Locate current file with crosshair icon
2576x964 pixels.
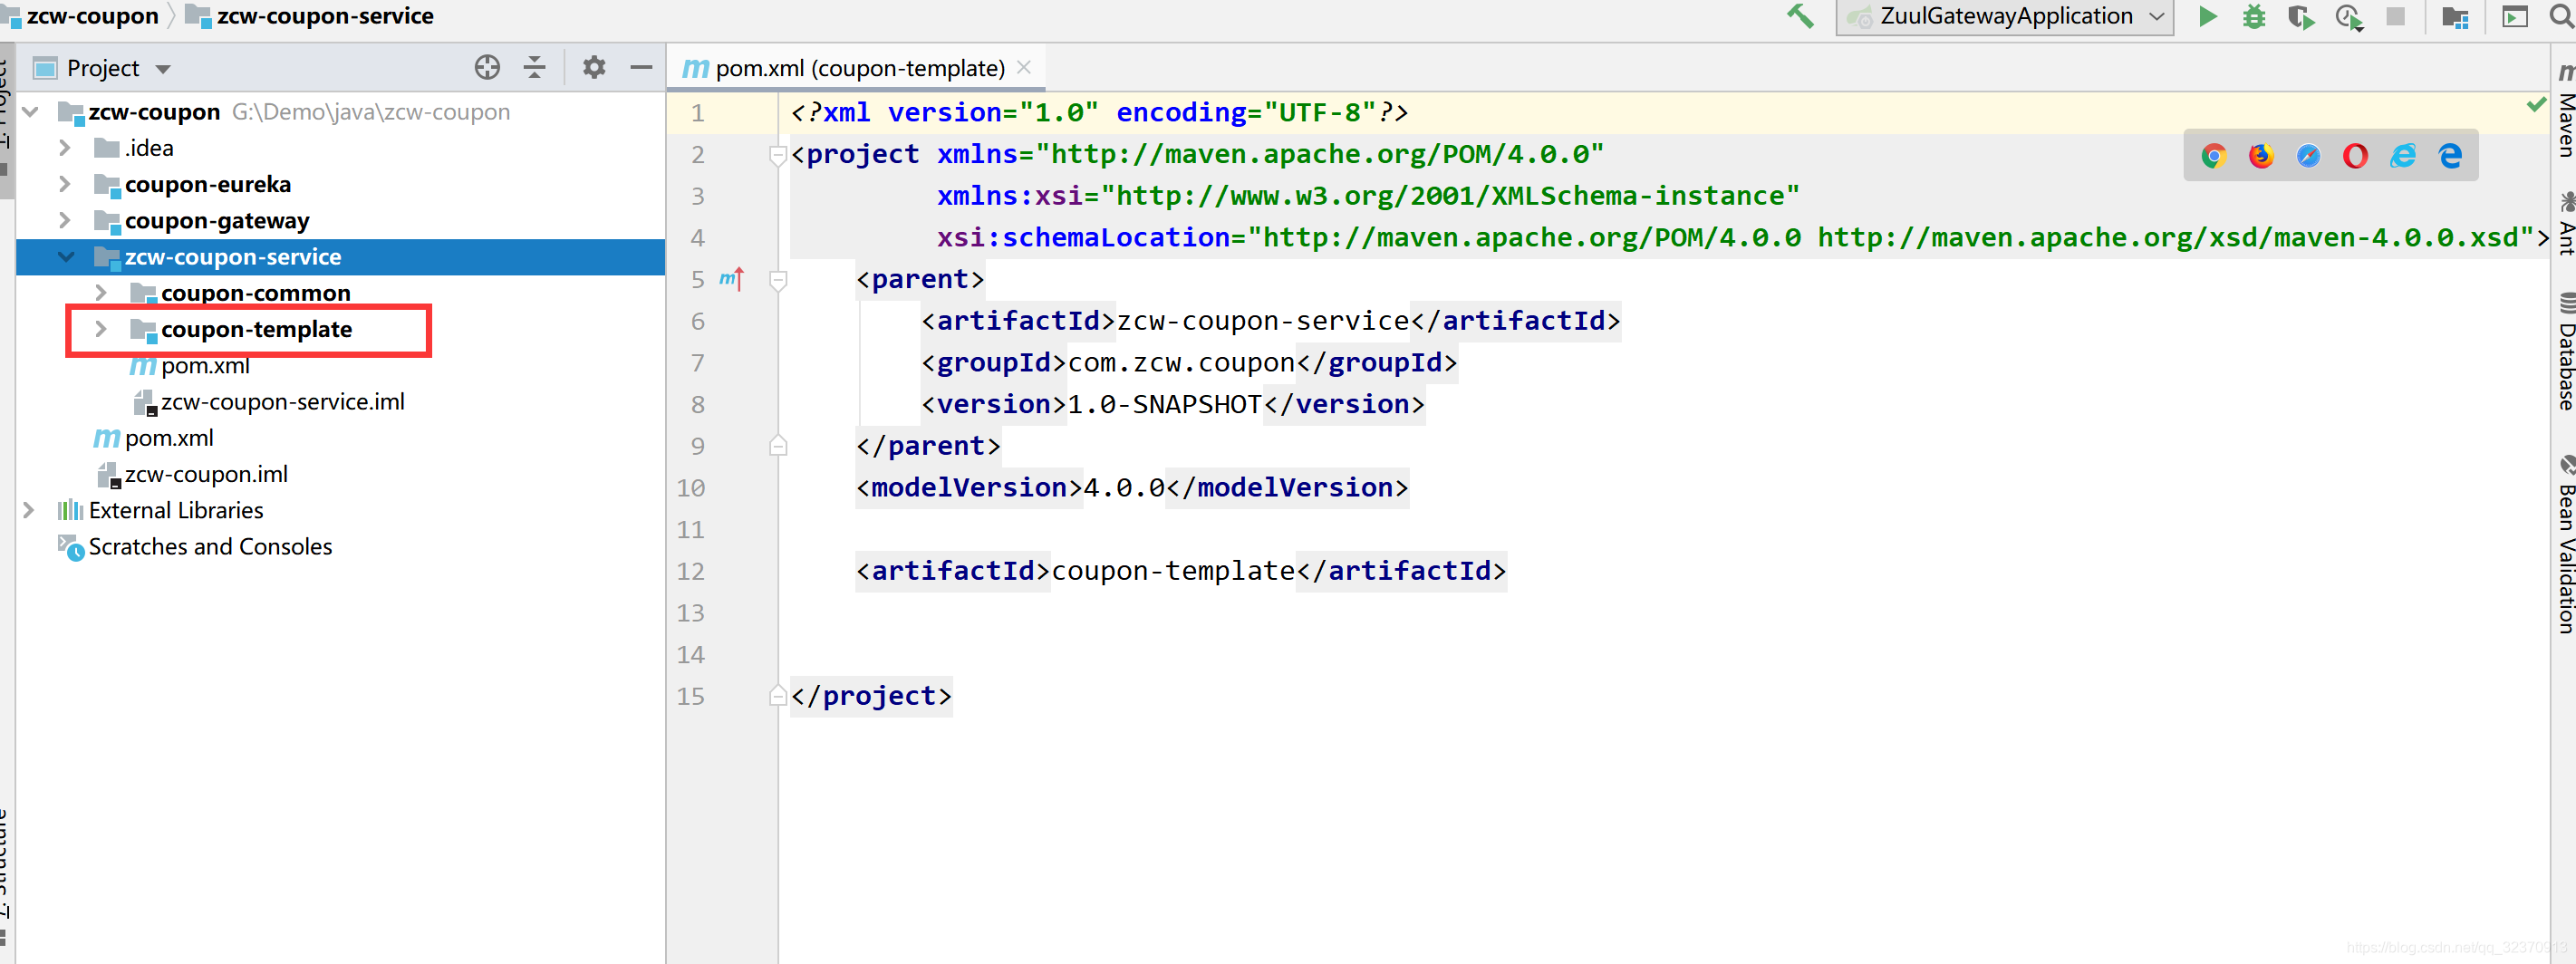487,67
